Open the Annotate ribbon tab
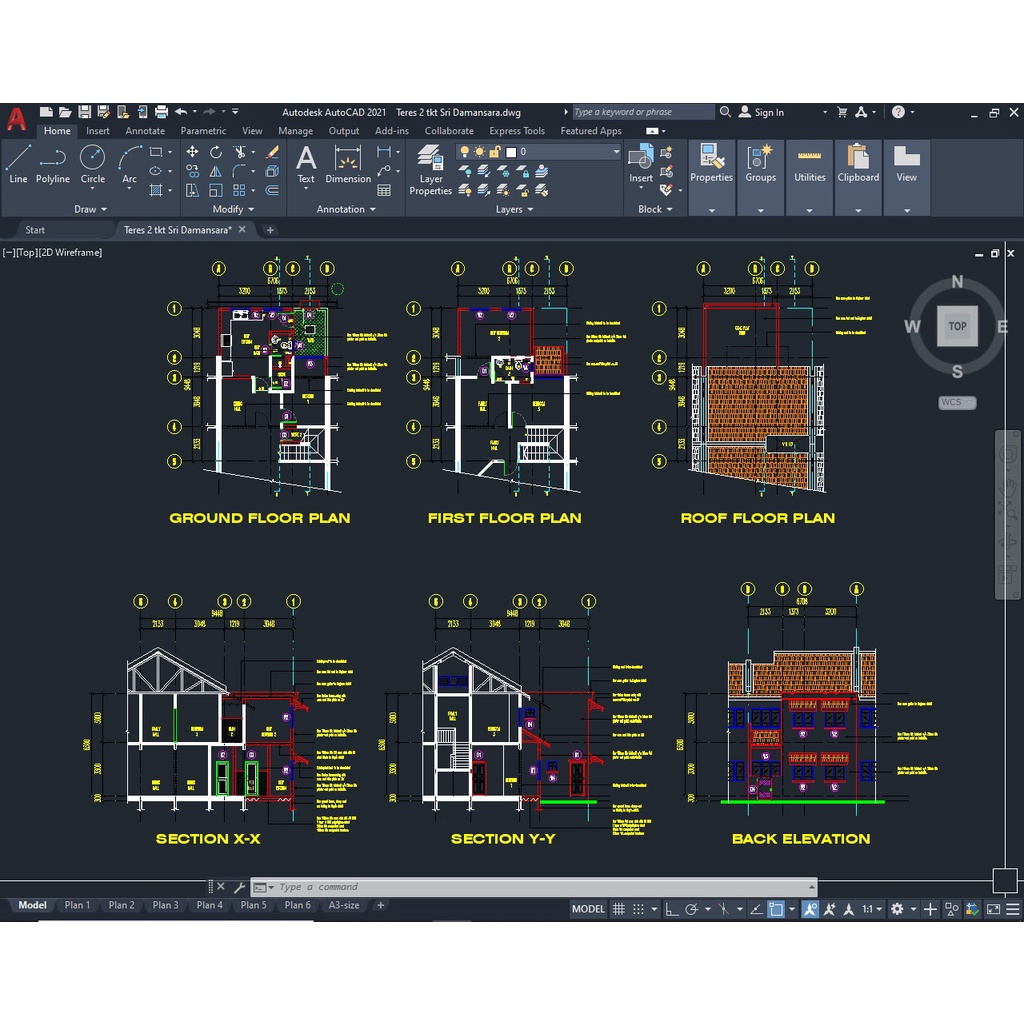 (x=145, y=131)
